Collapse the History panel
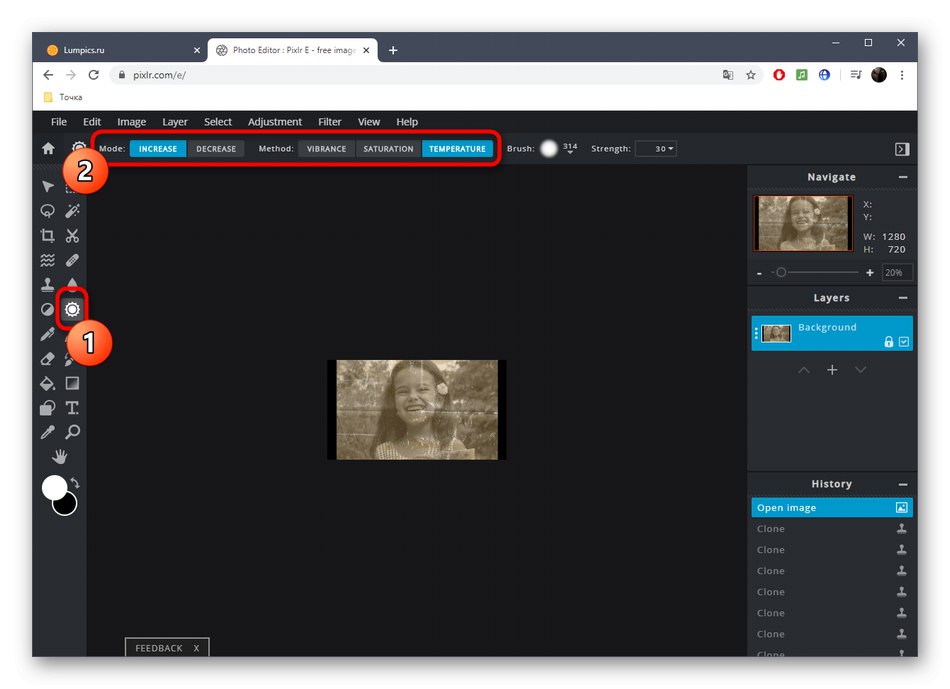The height and width of the screenshot is (689, 950). pyautogui.click(x=903, y=485)
